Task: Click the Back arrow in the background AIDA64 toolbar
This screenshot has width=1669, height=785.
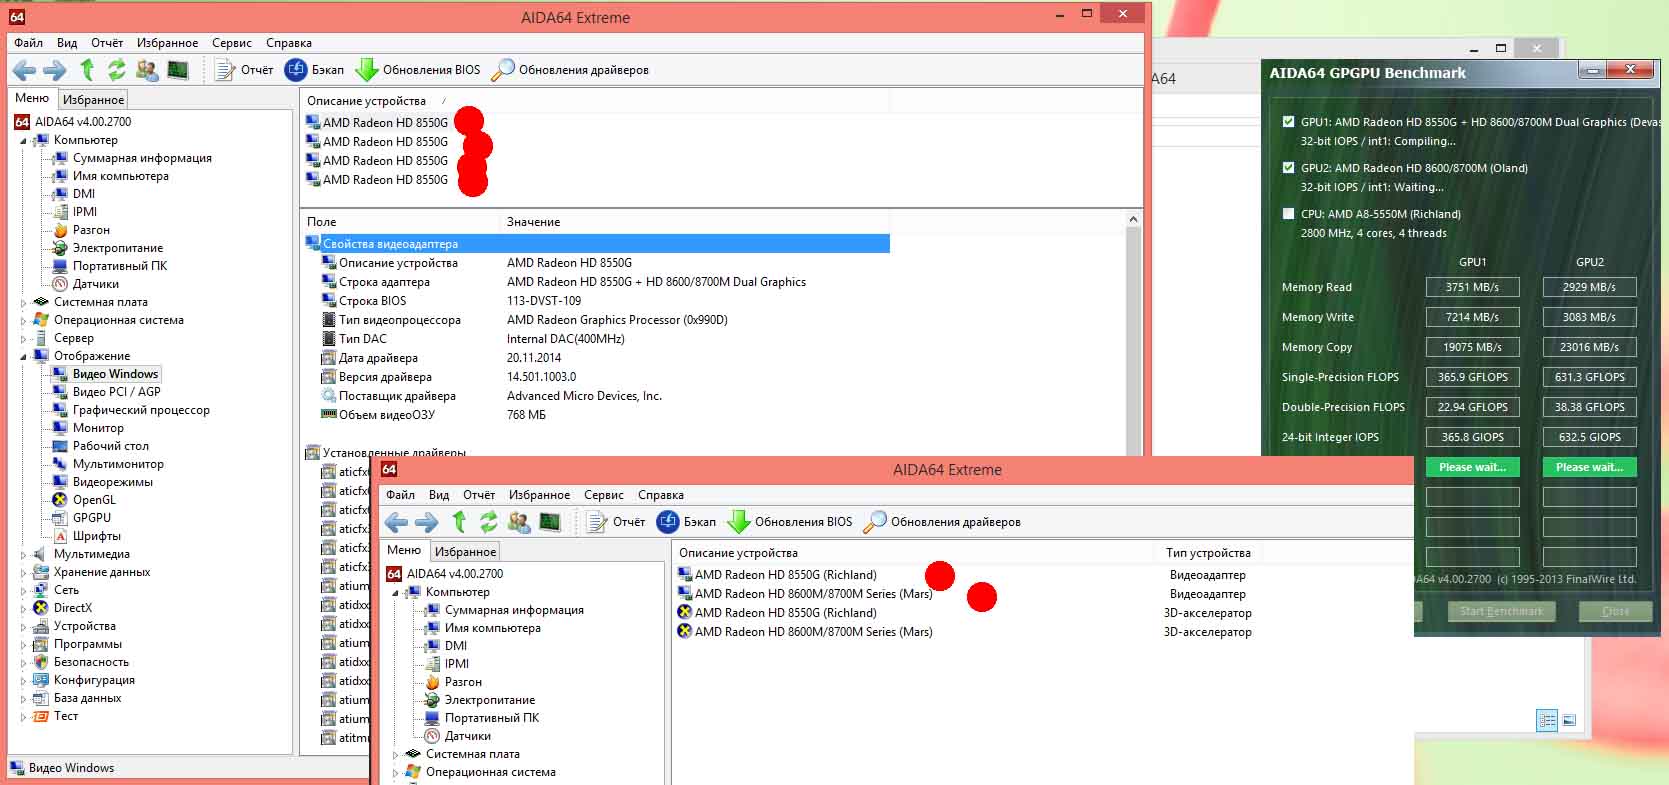Action: (x=24, y=70)
